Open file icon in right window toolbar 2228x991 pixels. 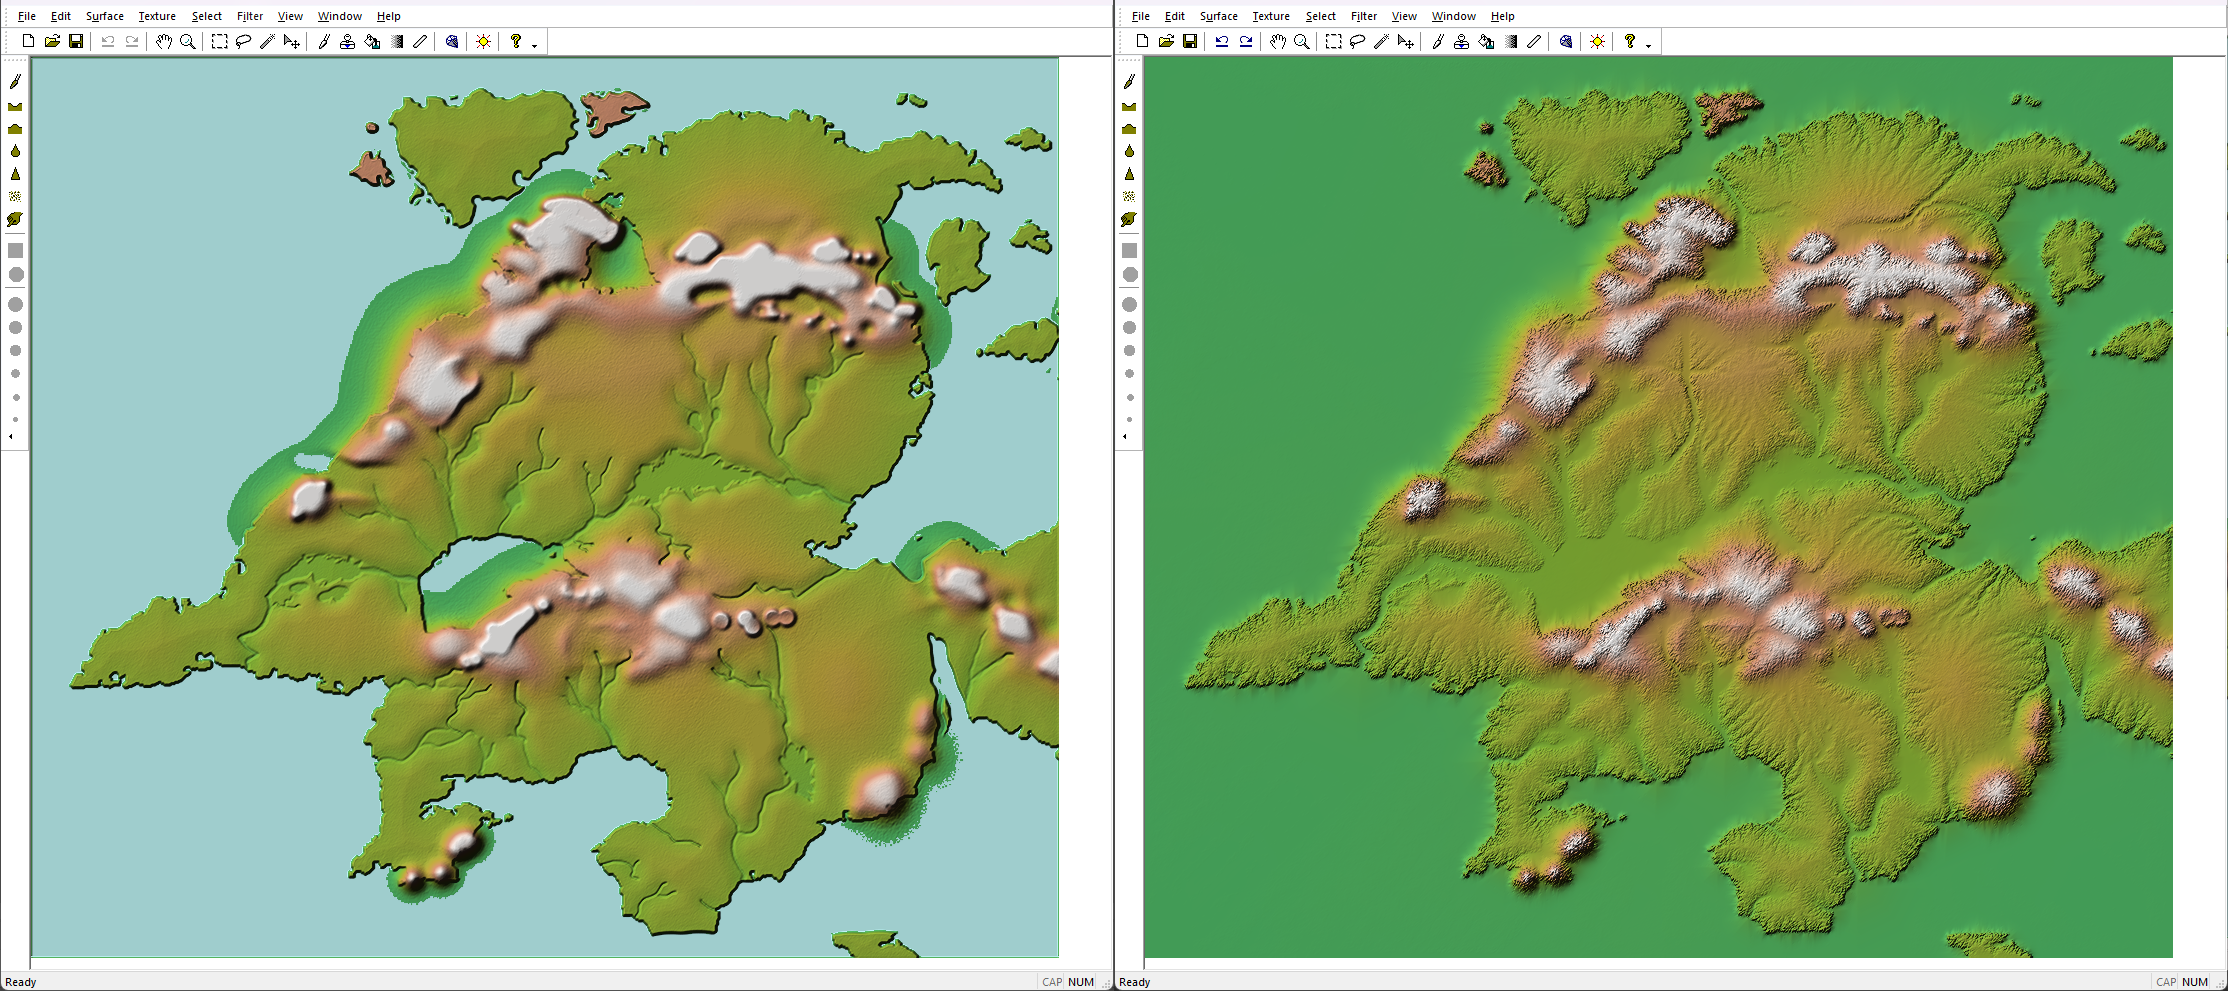[1166, 41]
